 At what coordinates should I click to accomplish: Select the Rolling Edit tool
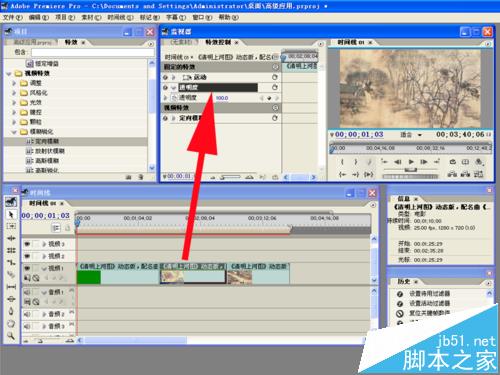(11, 250)
